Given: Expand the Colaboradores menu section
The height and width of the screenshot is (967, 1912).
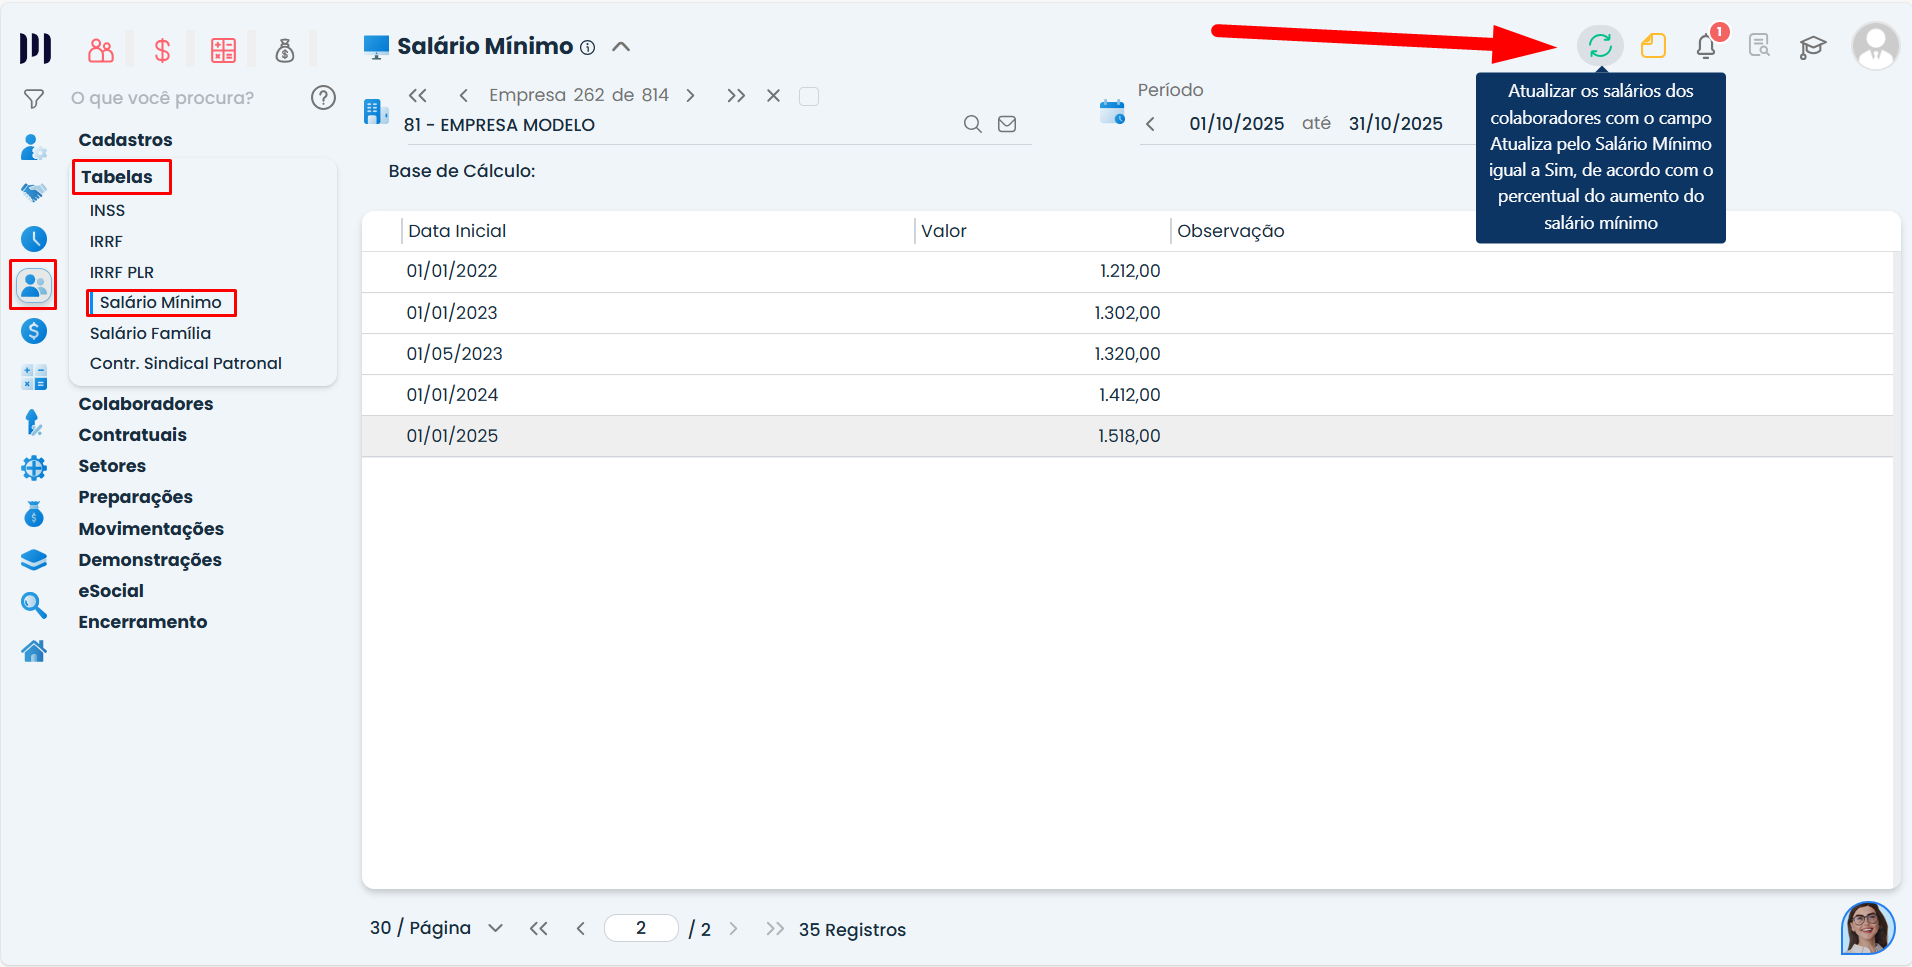Looking at the screenshot, I should pyautogui.click(x=146, y=404).
